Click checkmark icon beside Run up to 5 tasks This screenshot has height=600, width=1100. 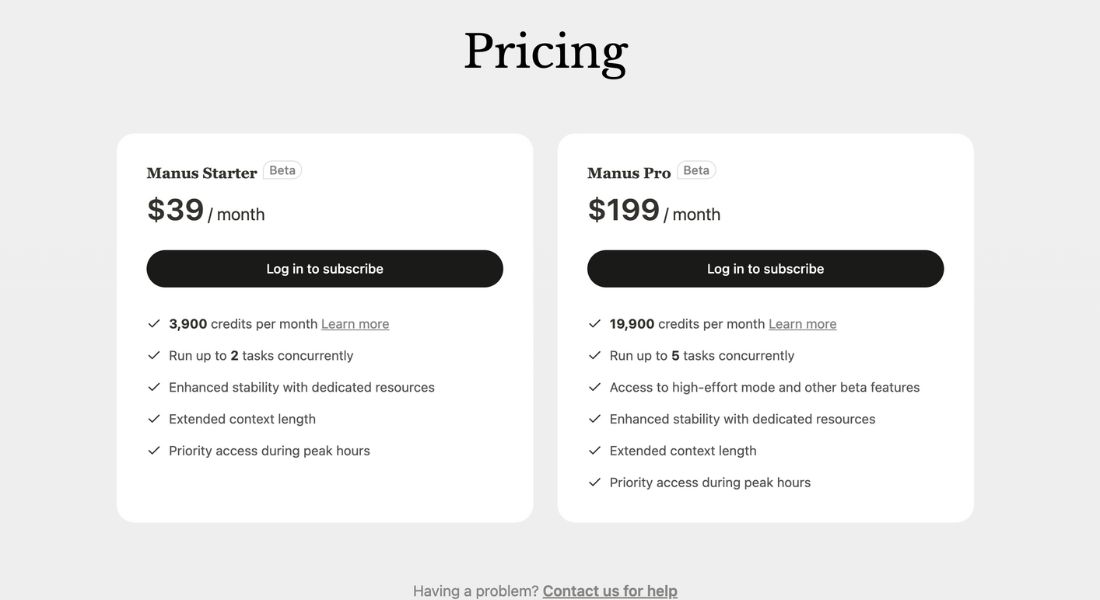(594, 355)
